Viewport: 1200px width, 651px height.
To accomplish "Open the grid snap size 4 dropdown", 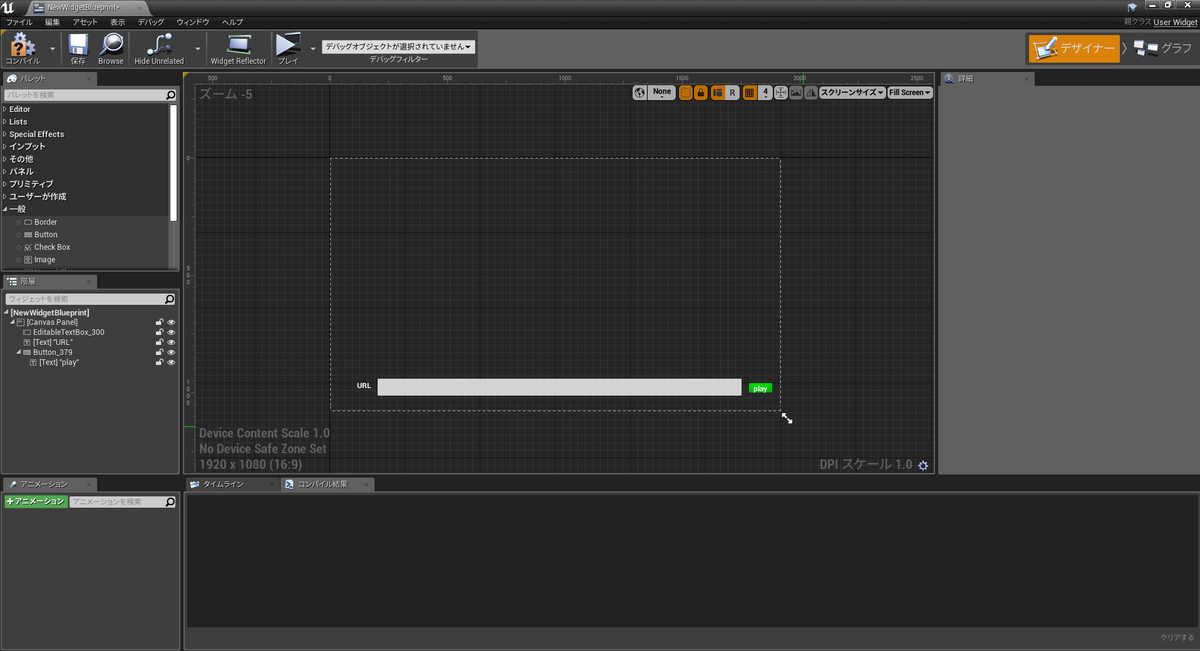I will tap(765, 92).
